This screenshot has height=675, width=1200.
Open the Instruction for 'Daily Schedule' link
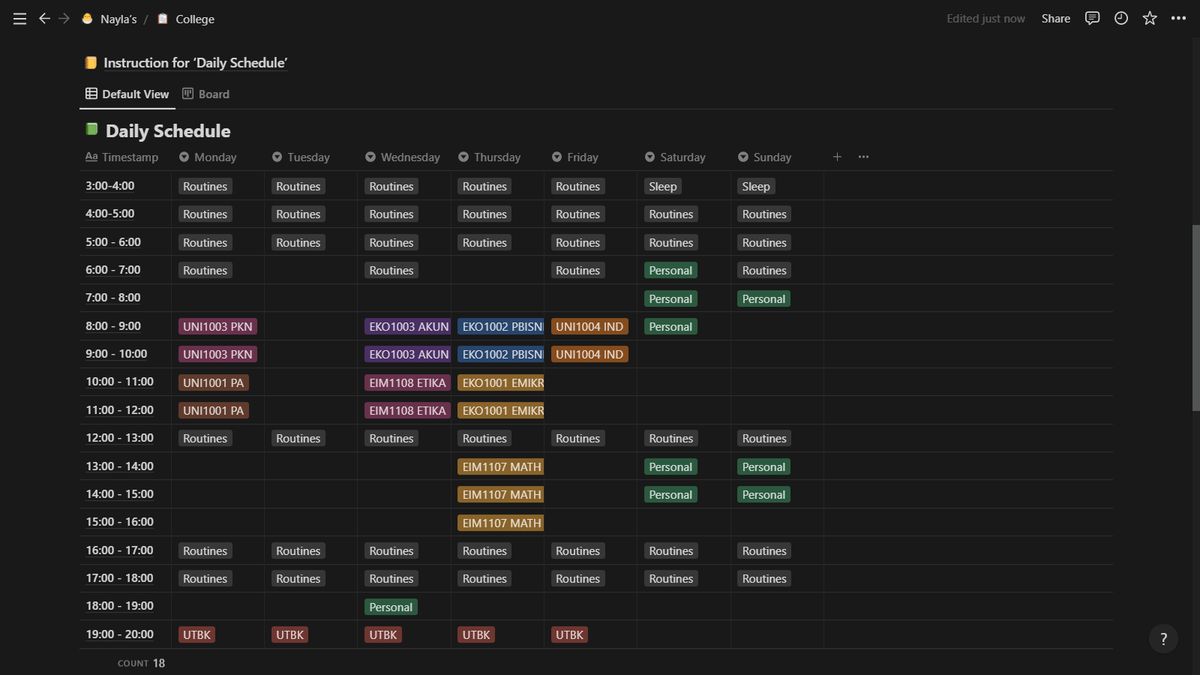coord(196,63)
